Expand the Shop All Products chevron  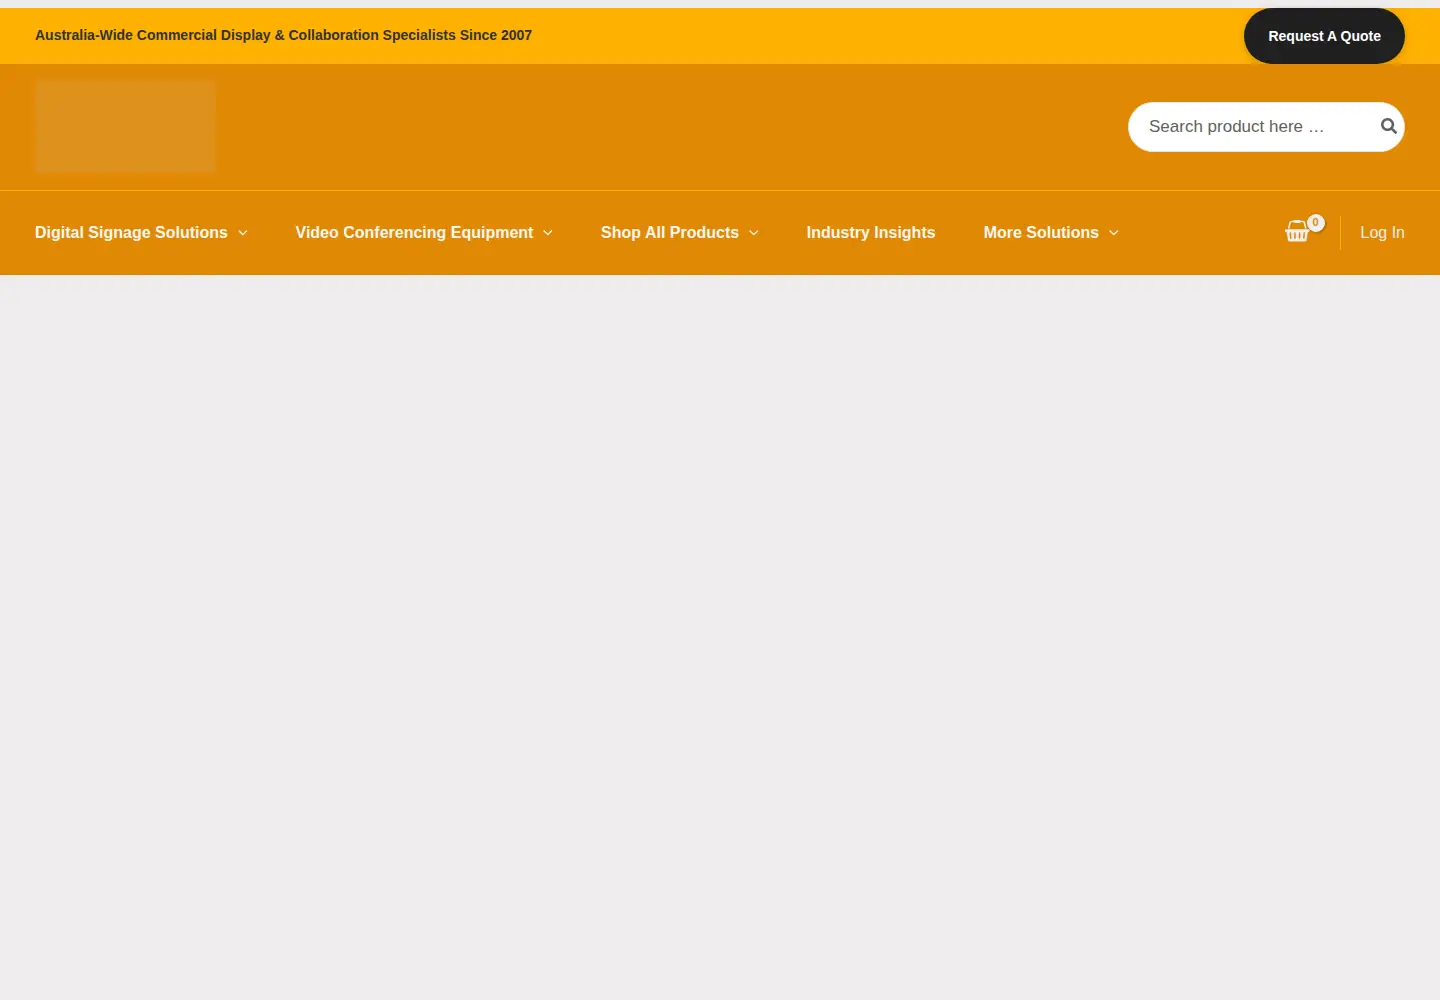754,233
